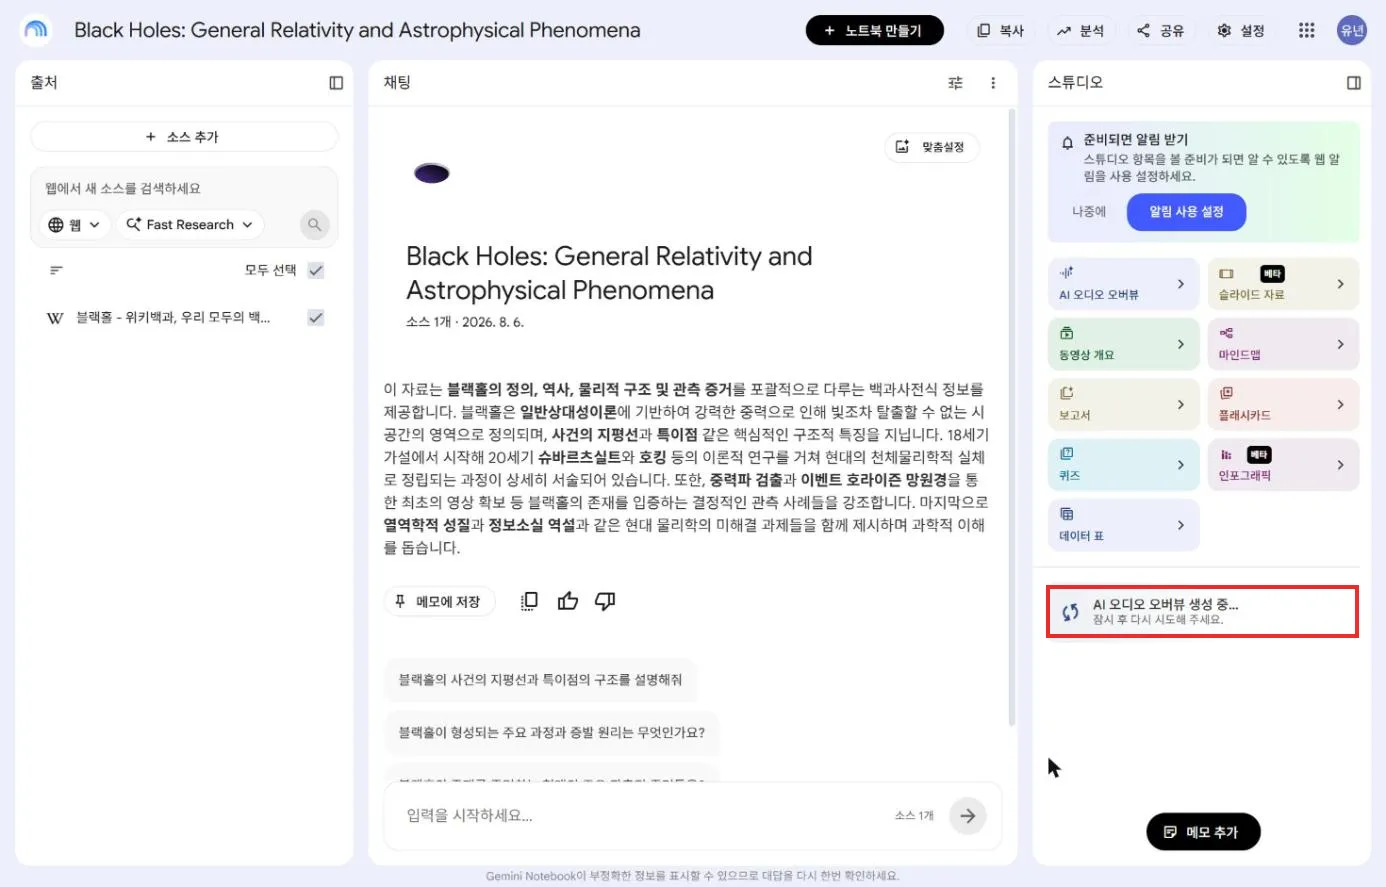
Task: Click the 맞춤설정 button
Action: 931,147
